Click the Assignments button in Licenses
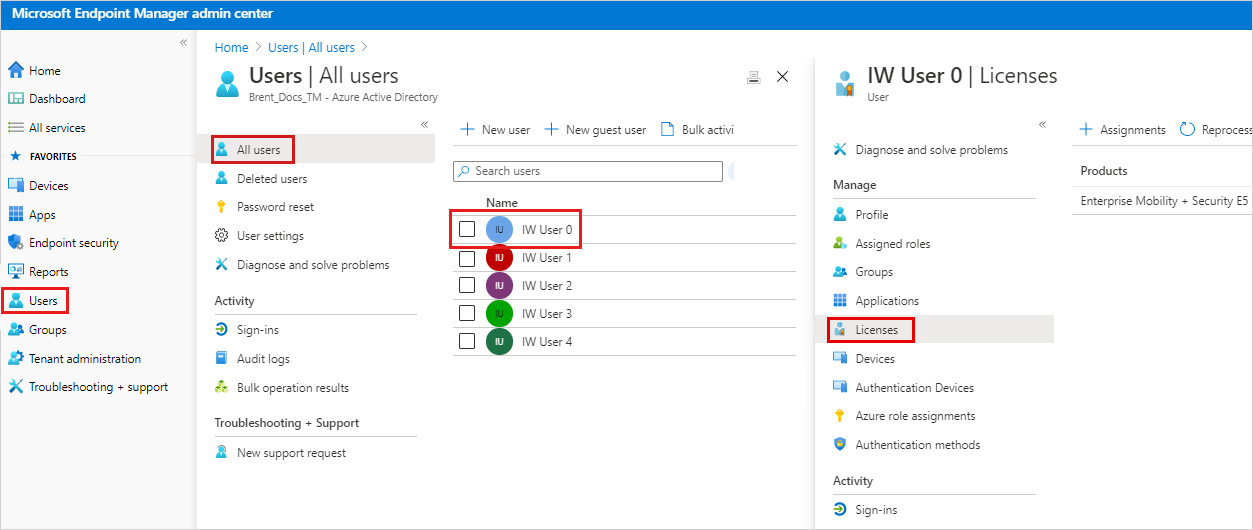The image size is (1253, 530). (1122, 130)
